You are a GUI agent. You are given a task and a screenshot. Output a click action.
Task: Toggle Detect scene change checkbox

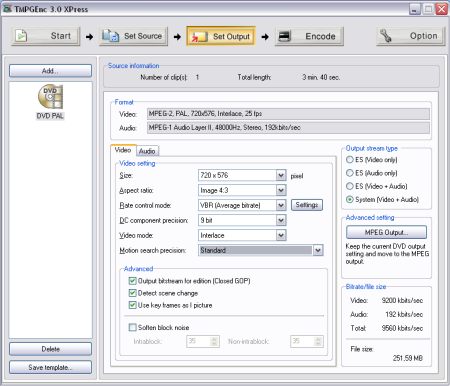pyautogui.click(x=132, y=293)
